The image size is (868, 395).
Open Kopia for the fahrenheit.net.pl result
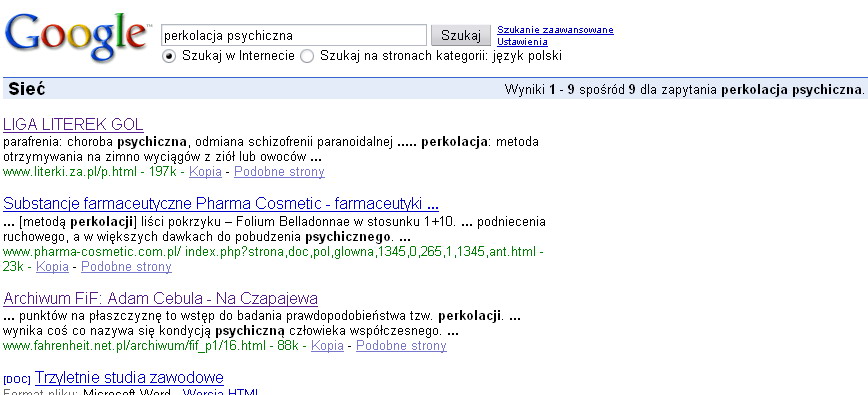point(327,346)
